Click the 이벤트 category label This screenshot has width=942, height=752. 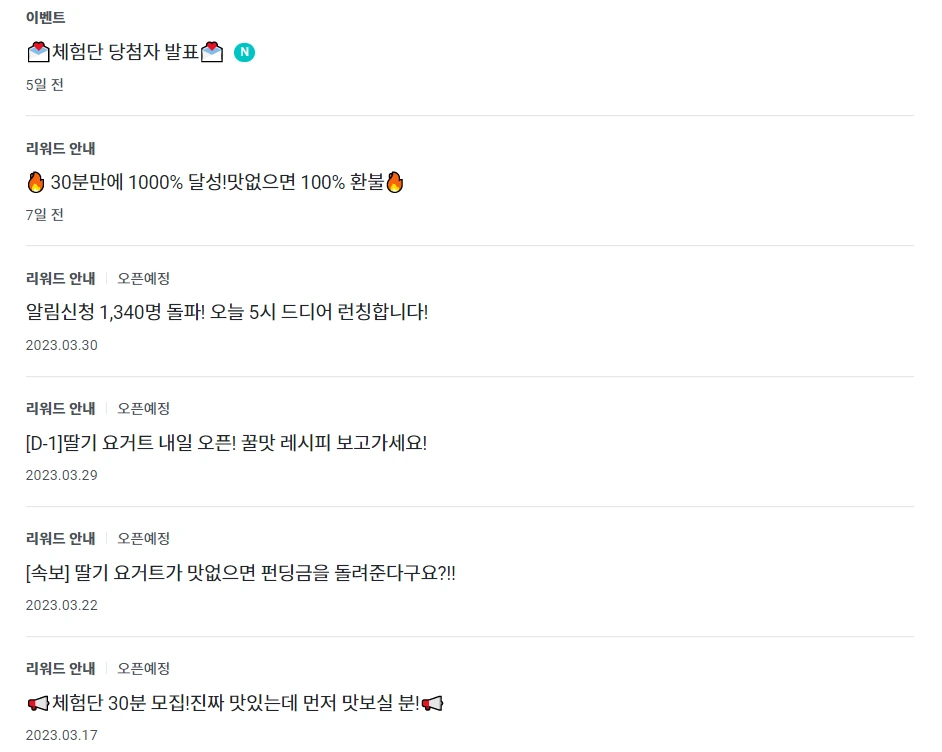(45, 17)
